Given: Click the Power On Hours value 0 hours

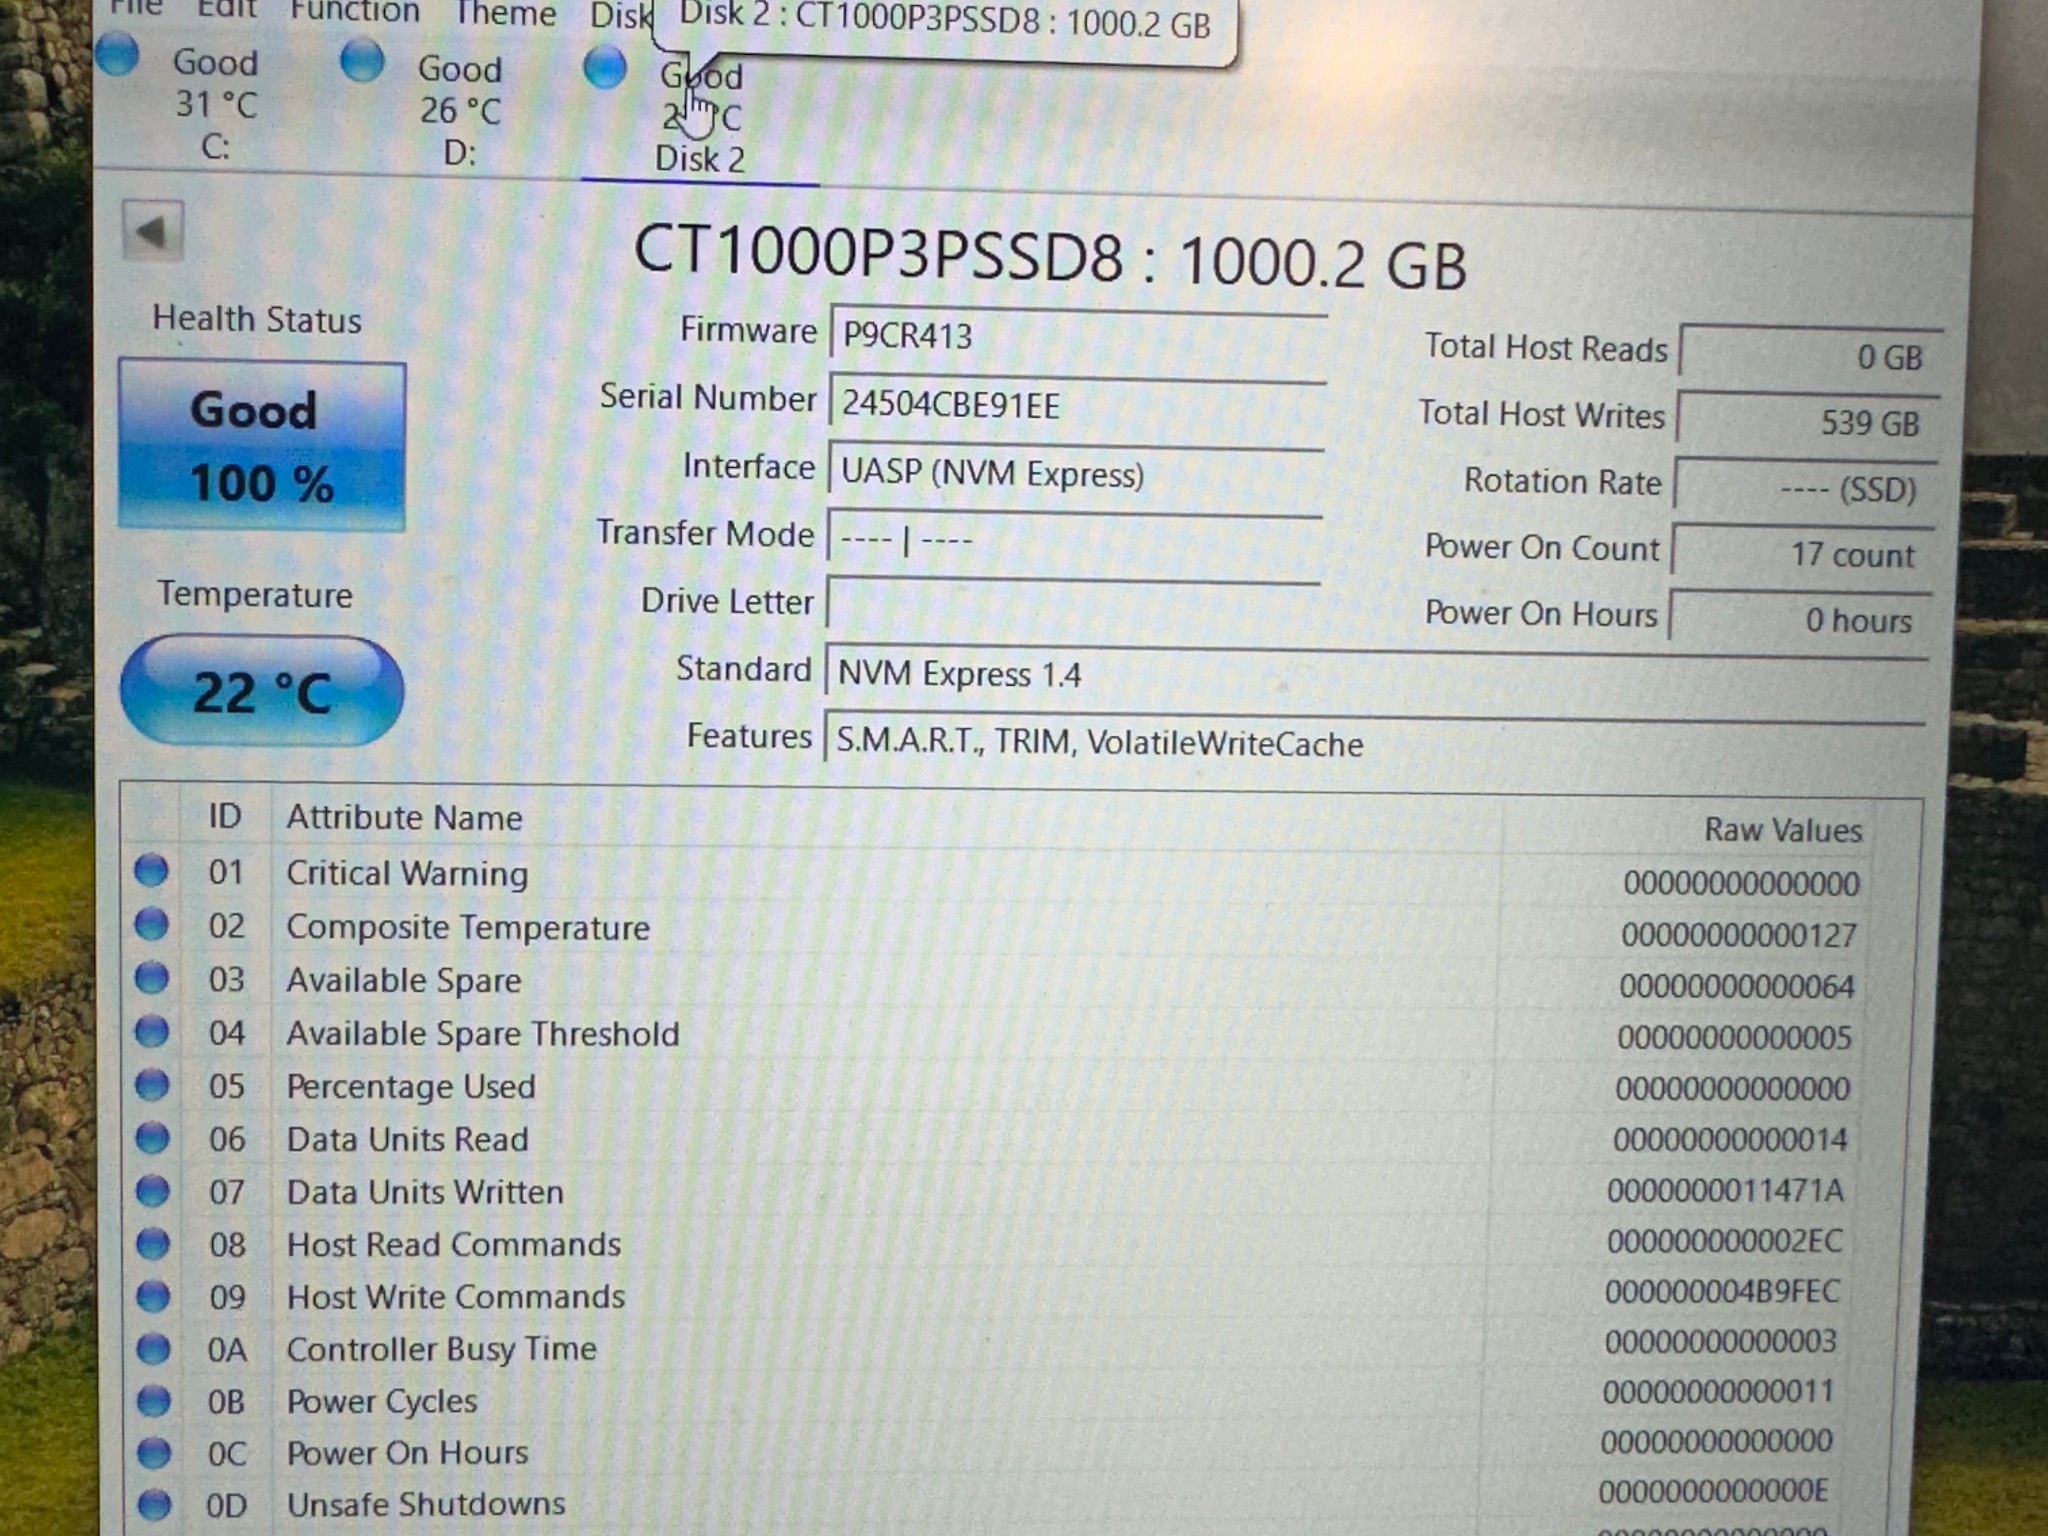Looking at the screenshot, I should coord(1801,619).
